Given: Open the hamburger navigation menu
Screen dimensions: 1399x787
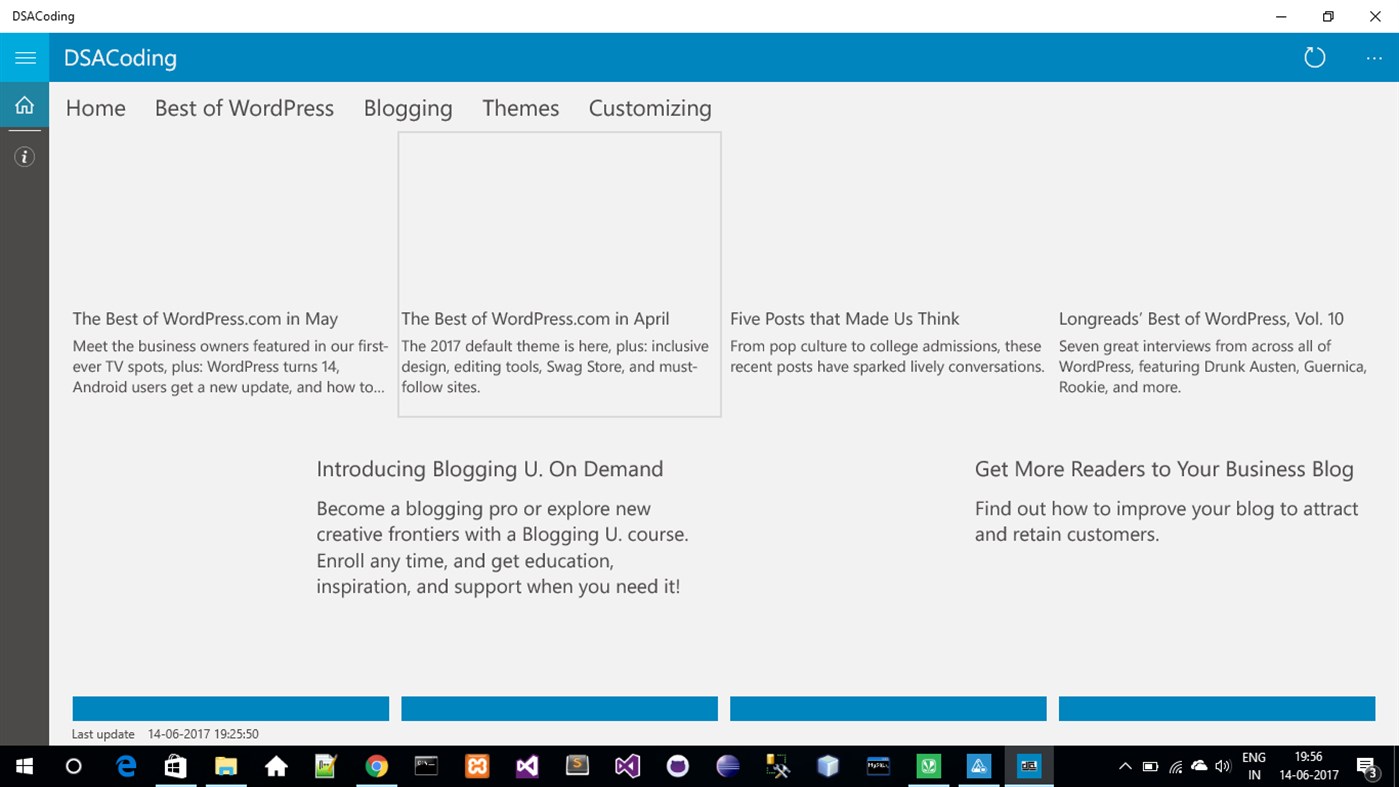Looking at the screenshot, I should click(24, 57).
